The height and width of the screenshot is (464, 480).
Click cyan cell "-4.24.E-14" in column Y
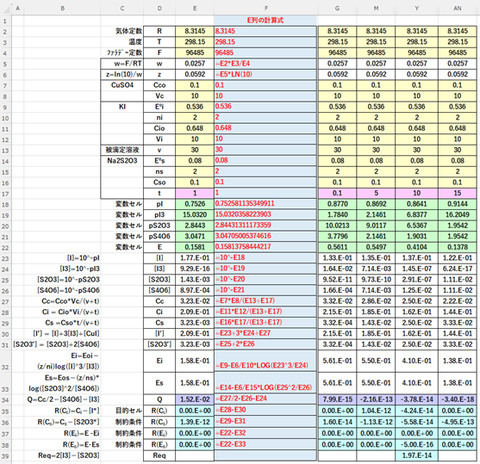point(417,411)
